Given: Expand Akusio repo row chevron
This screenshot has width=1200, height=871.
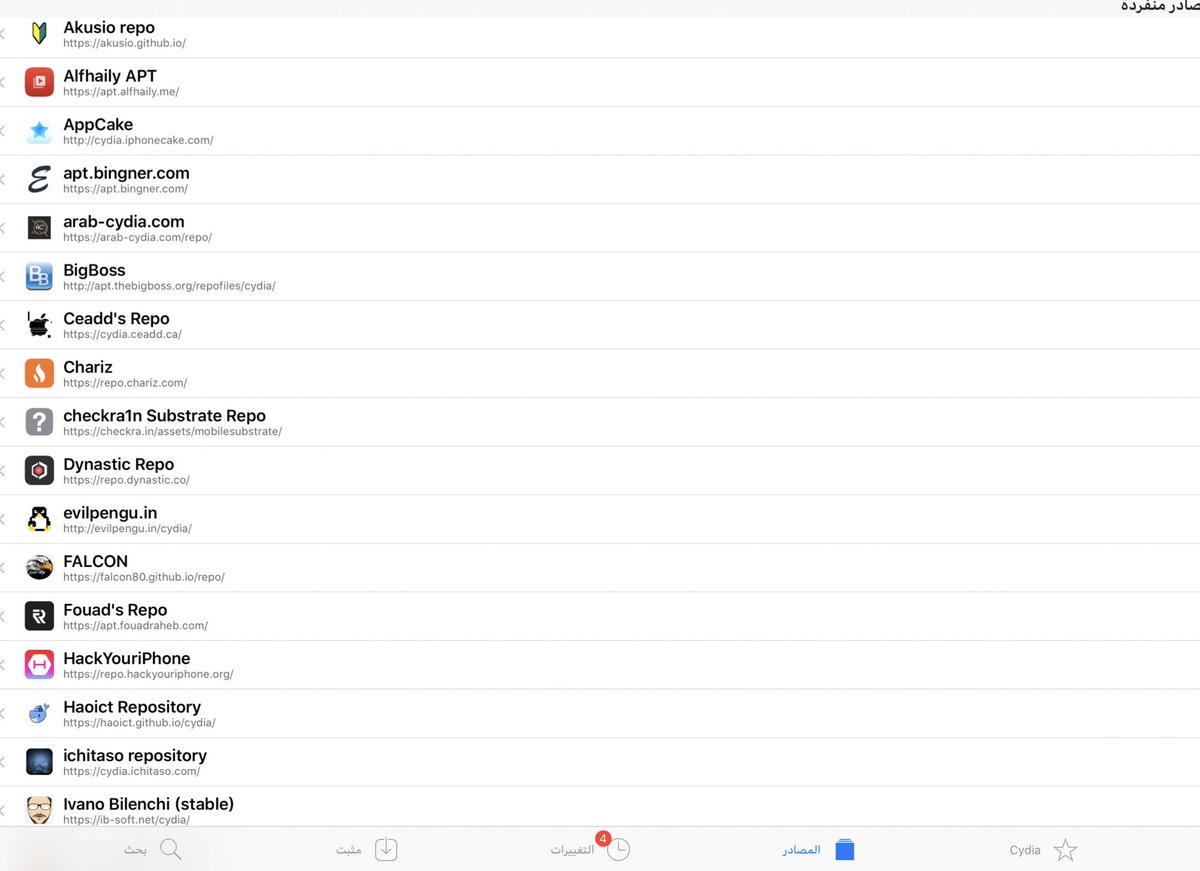Looking at the screenshot, I should (x=3, y=33).
